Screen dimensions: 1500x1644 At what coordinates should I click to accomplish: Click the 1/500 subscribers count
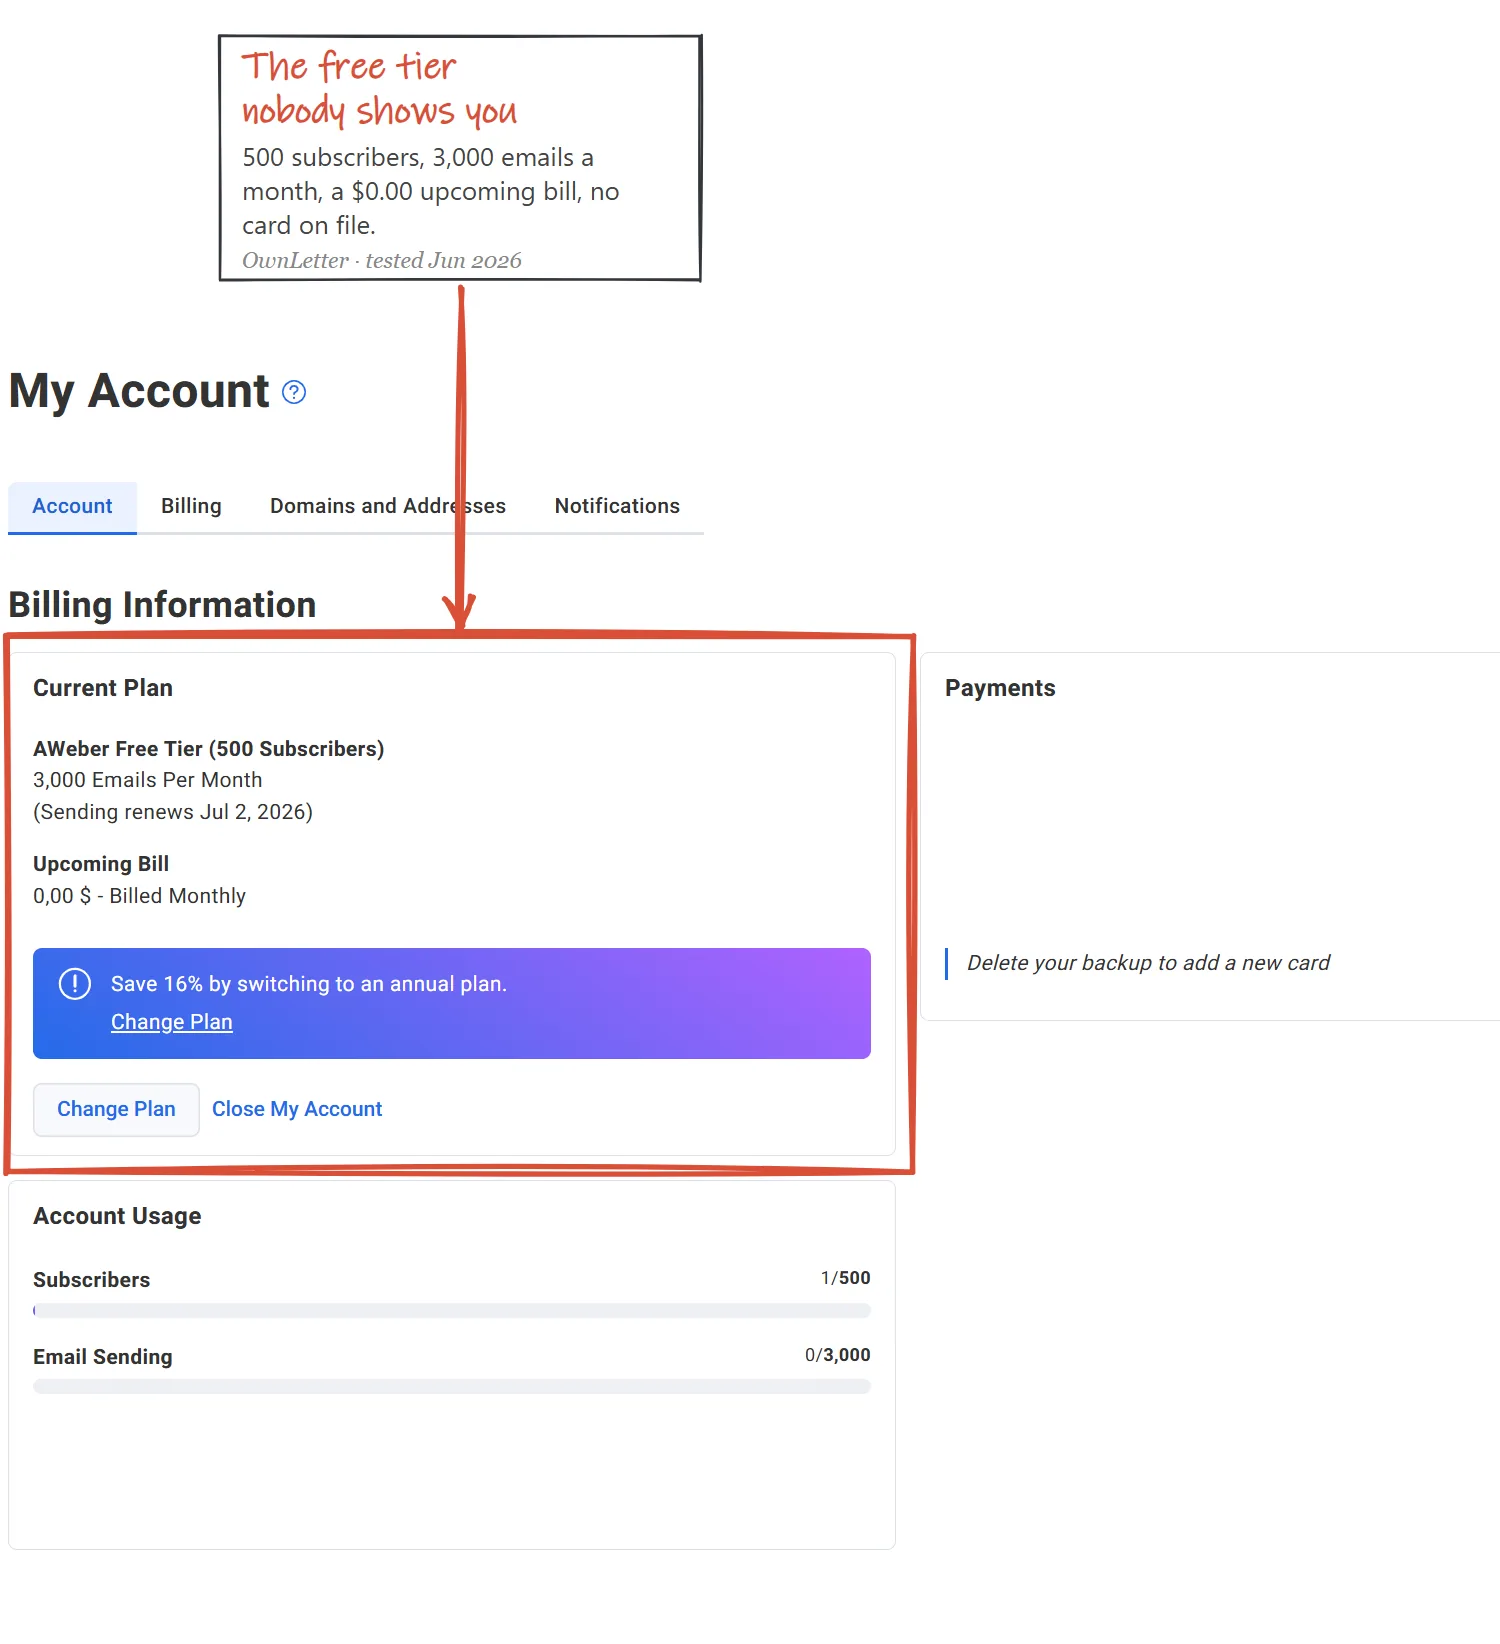pos(846,1278)
